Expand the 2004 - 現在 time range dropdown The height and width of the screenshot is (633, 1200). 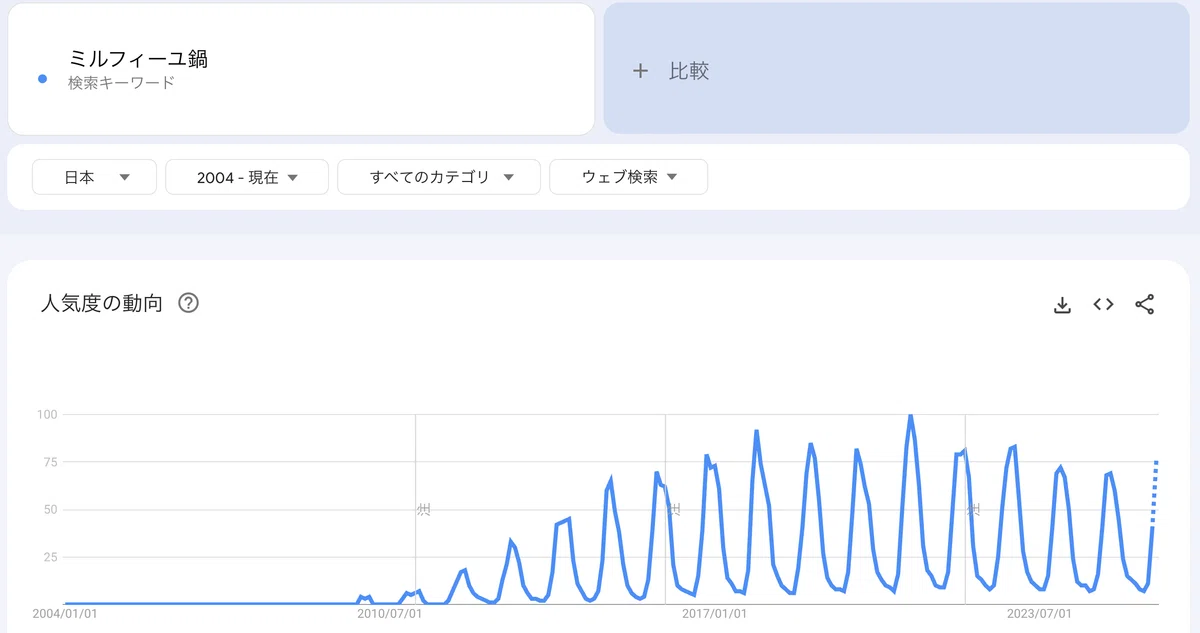(x=247, y=177)
